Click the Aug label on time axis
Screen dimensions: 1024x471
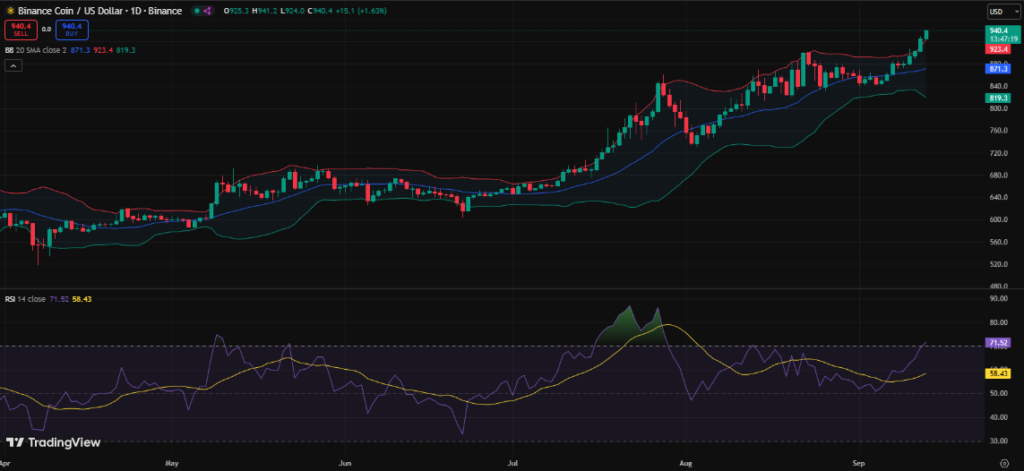click(684, 463)
